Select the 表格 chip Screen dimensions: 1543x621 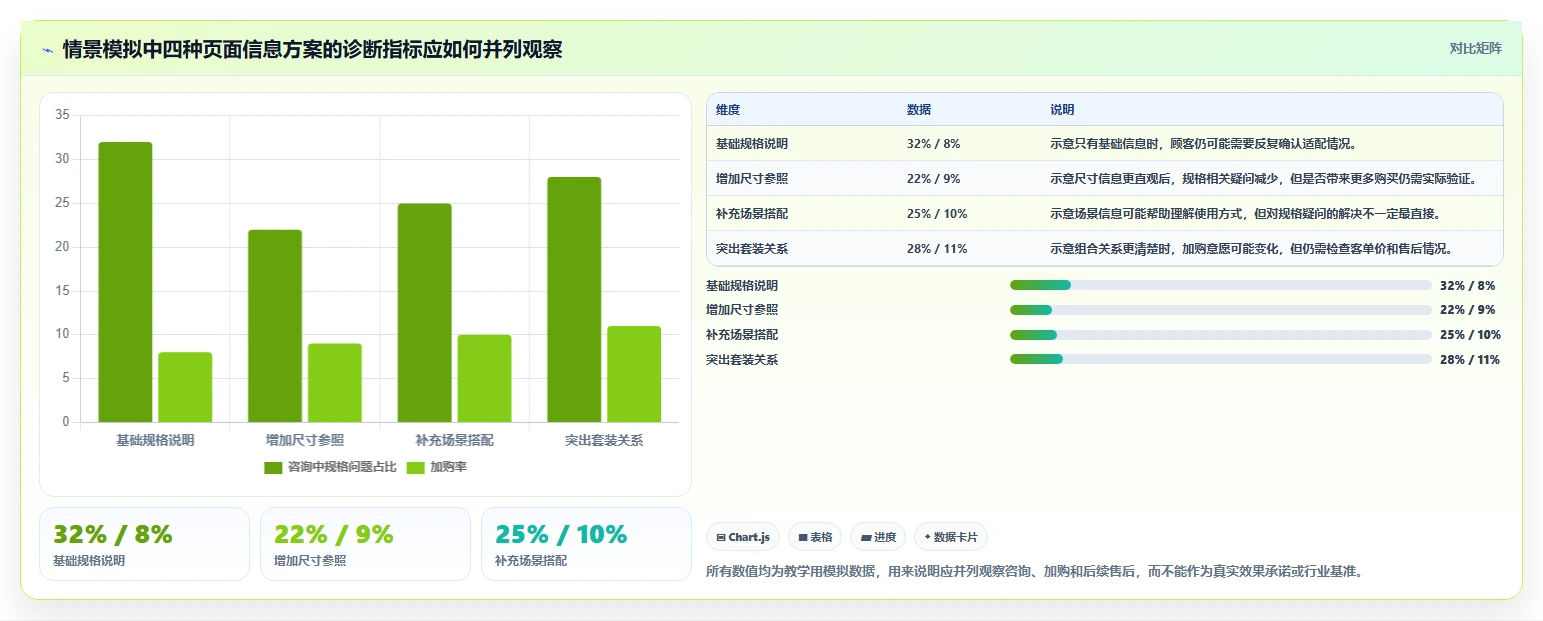tap(815, 537)
